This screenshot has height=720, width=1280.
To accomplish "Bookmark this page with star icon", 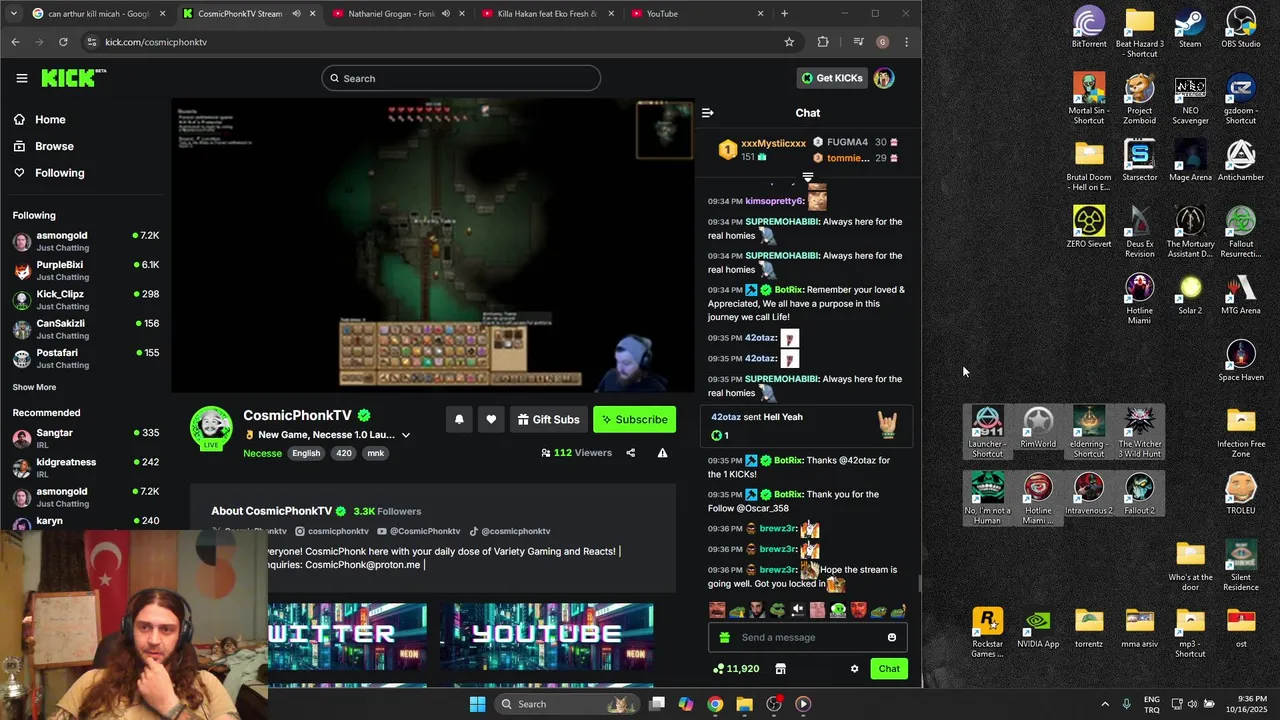I will [789, 42].
